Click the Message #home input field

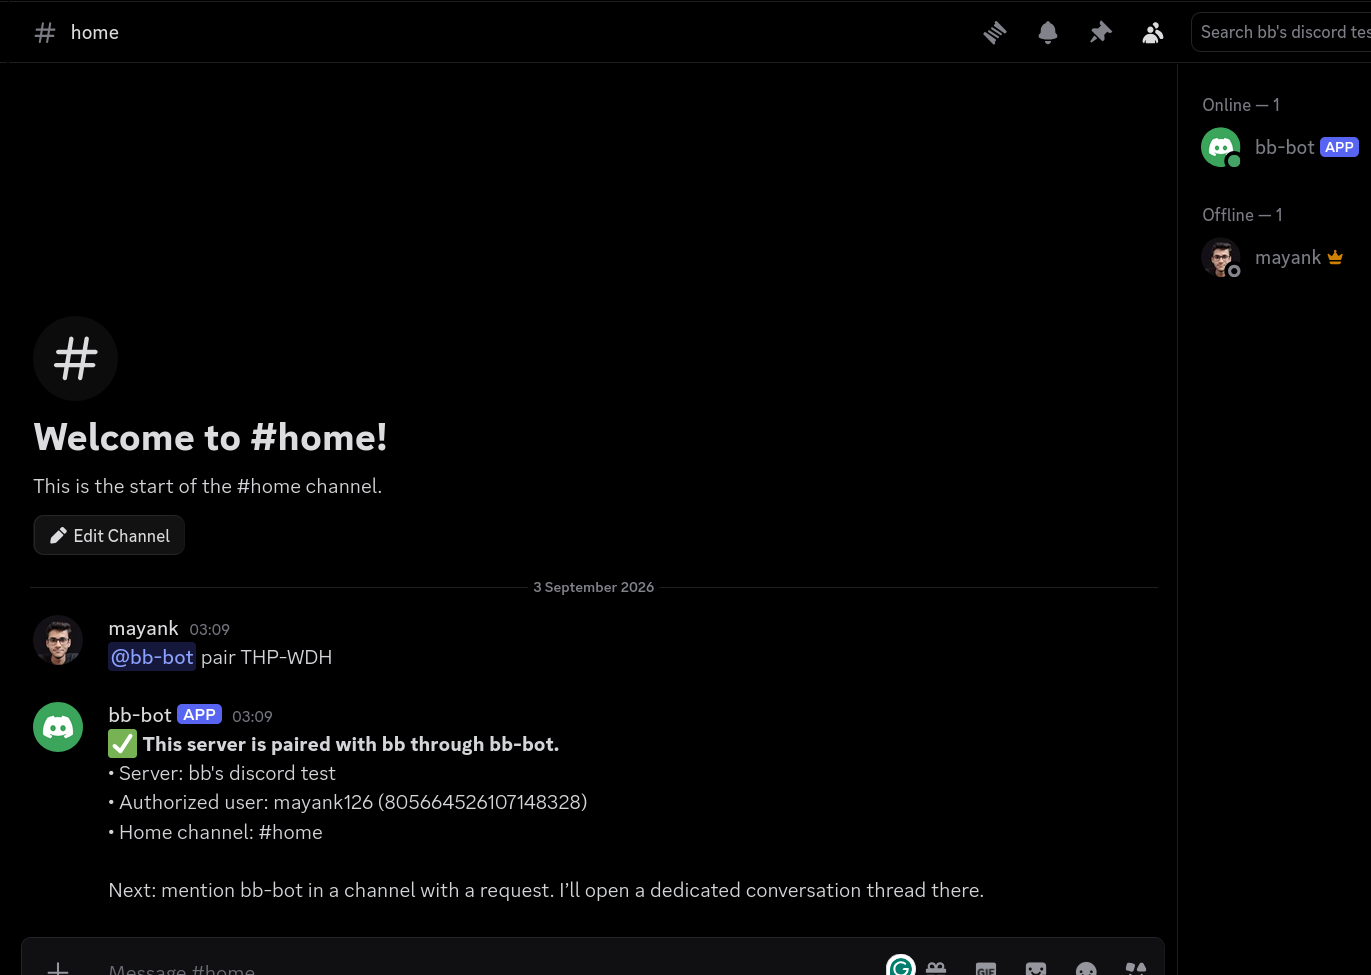[x=490, y=968]
